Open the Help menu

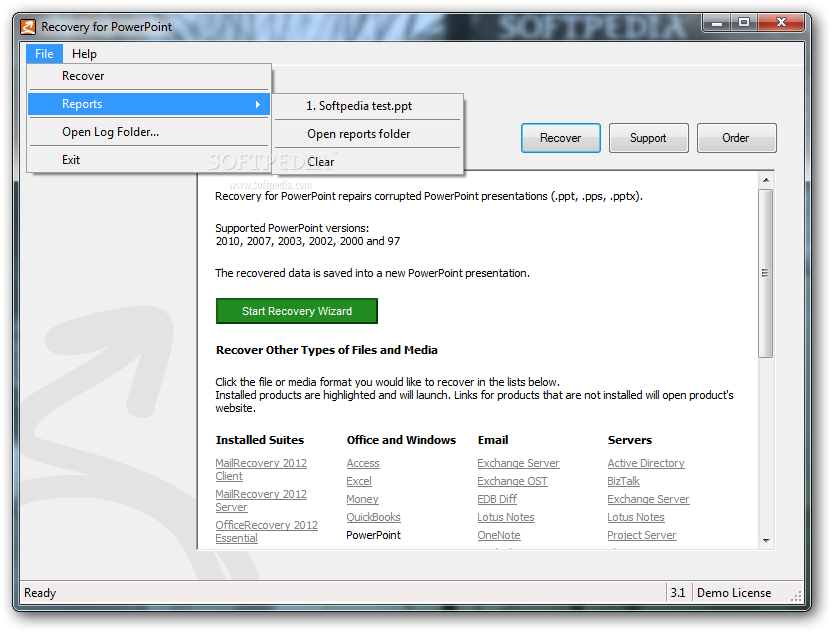pos(84,54)
